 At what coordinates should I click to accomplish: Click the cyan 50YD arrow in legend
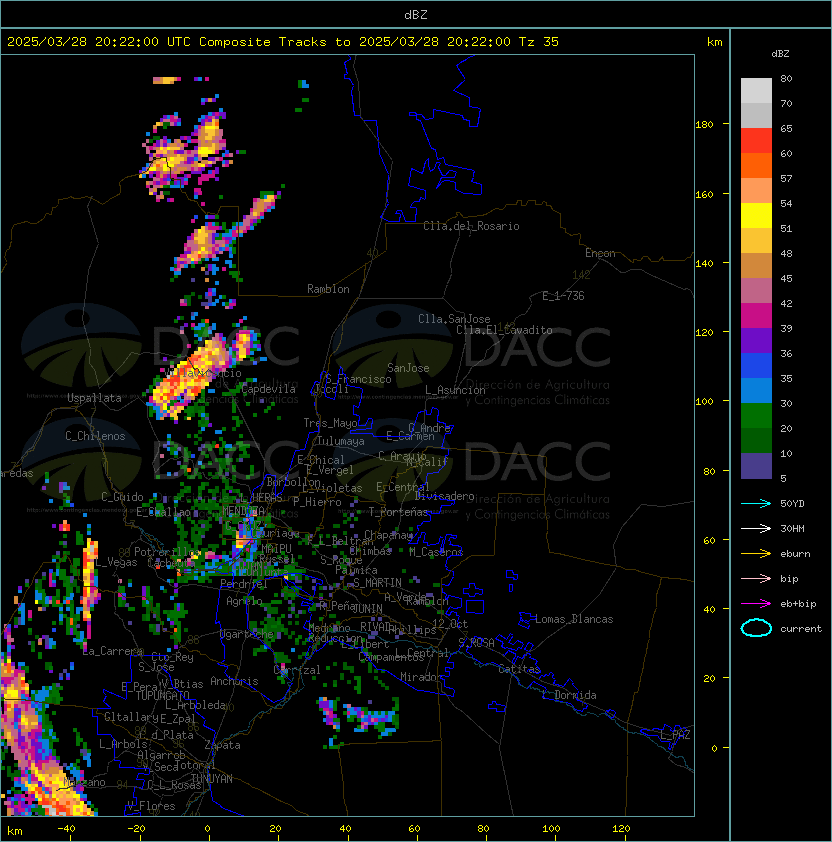click(756, 503)
